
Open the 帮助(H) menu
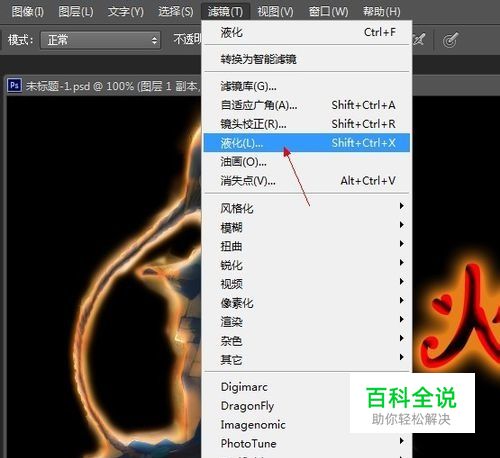click(x=382, y=12)
